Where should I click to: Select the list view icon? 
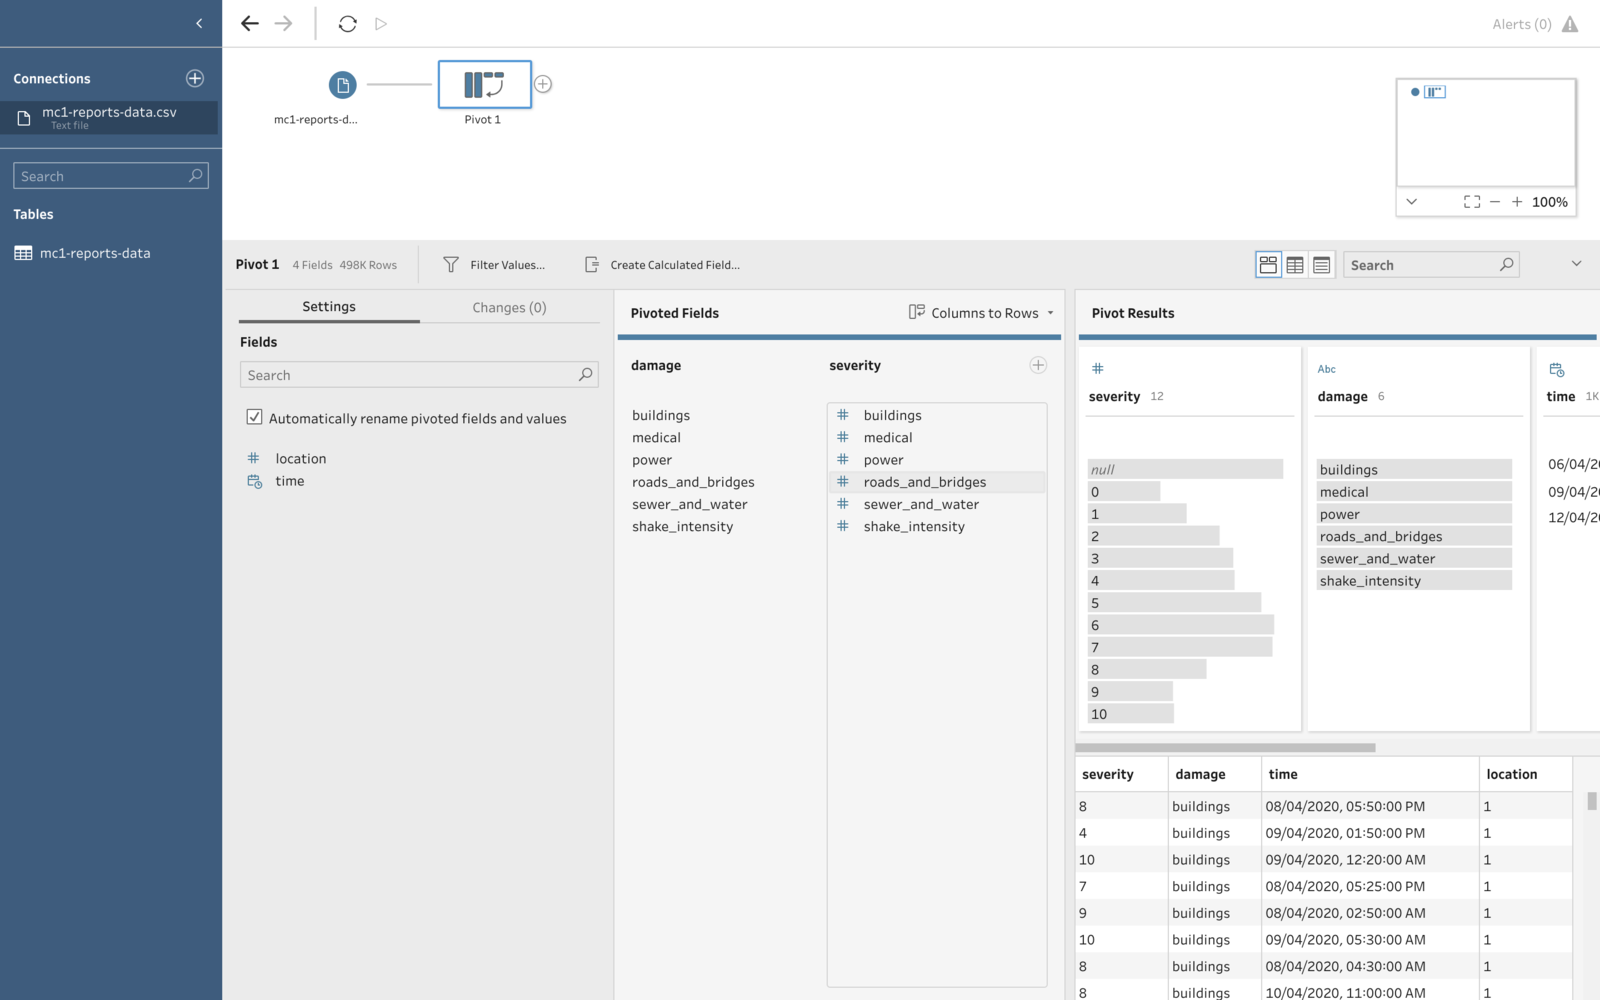pyautogui.click(x=1321, y=264)
